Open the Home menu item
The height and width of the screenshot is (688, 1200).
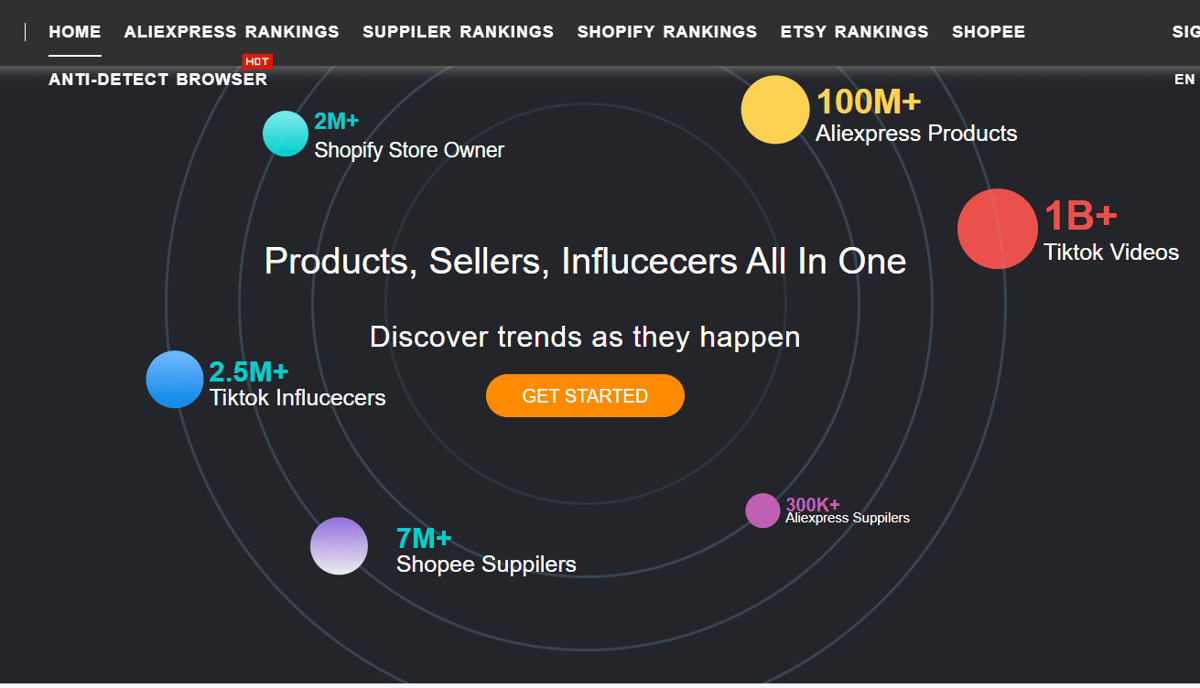[75, 32]
